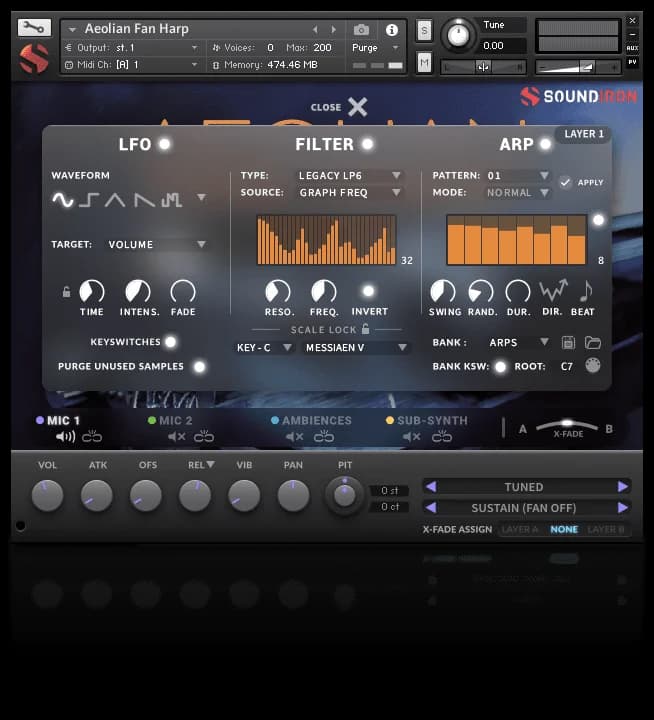654x720 pixels.
Task: Click the arp direction icon
Action: pyautogui.click(x=553, y=291)
